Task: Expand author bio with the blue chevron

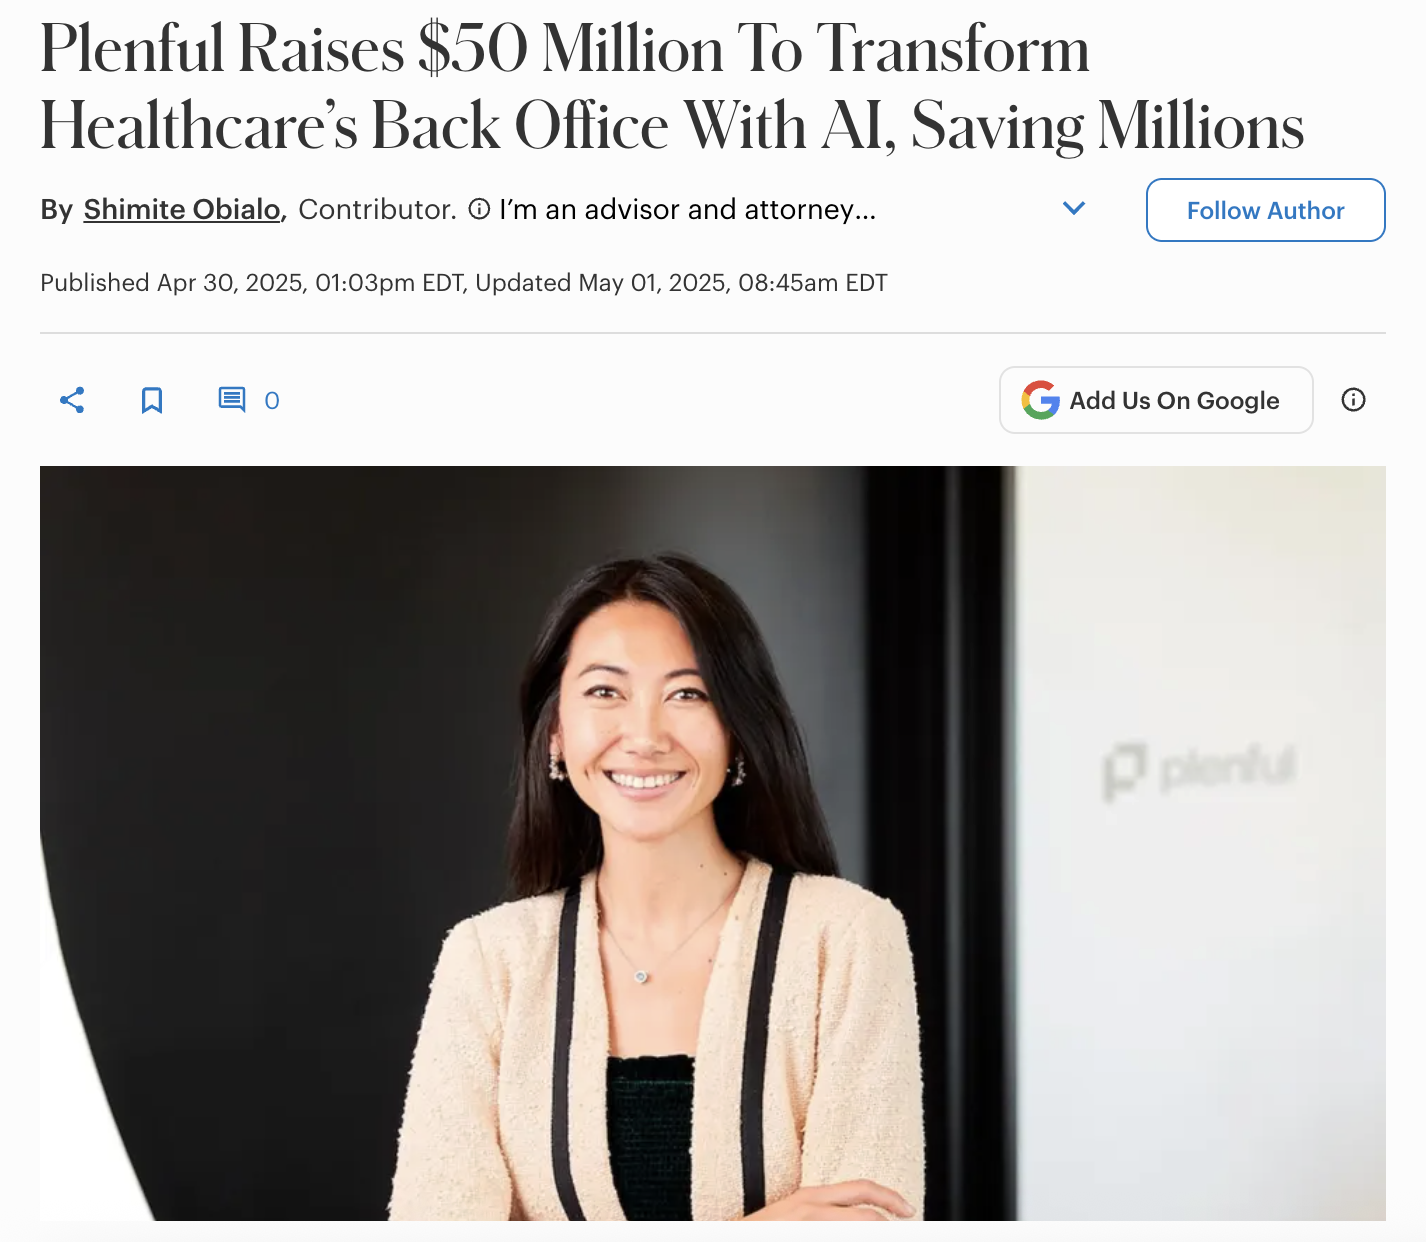Action: pos(1074,208)
